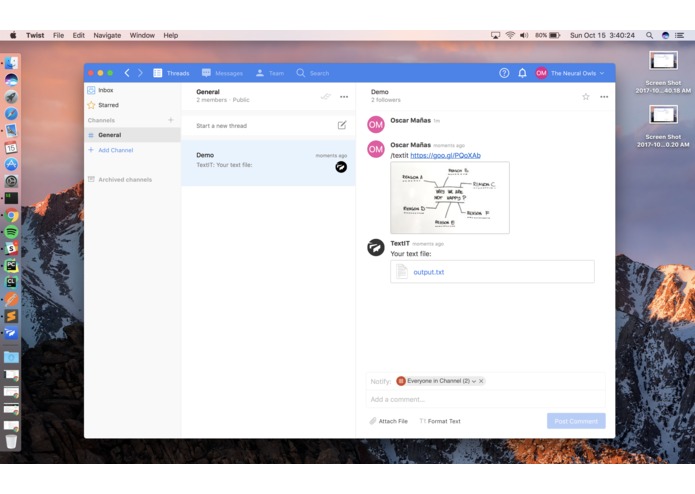
Task: Open Archived channels
Action: (120, 179)
